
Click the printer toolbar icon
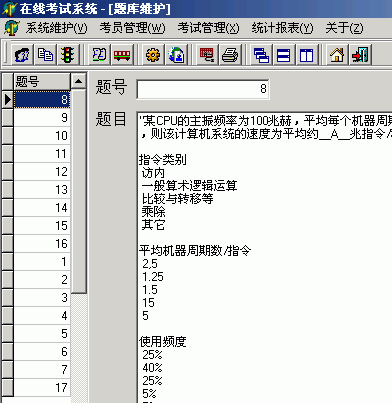point(230,54)
